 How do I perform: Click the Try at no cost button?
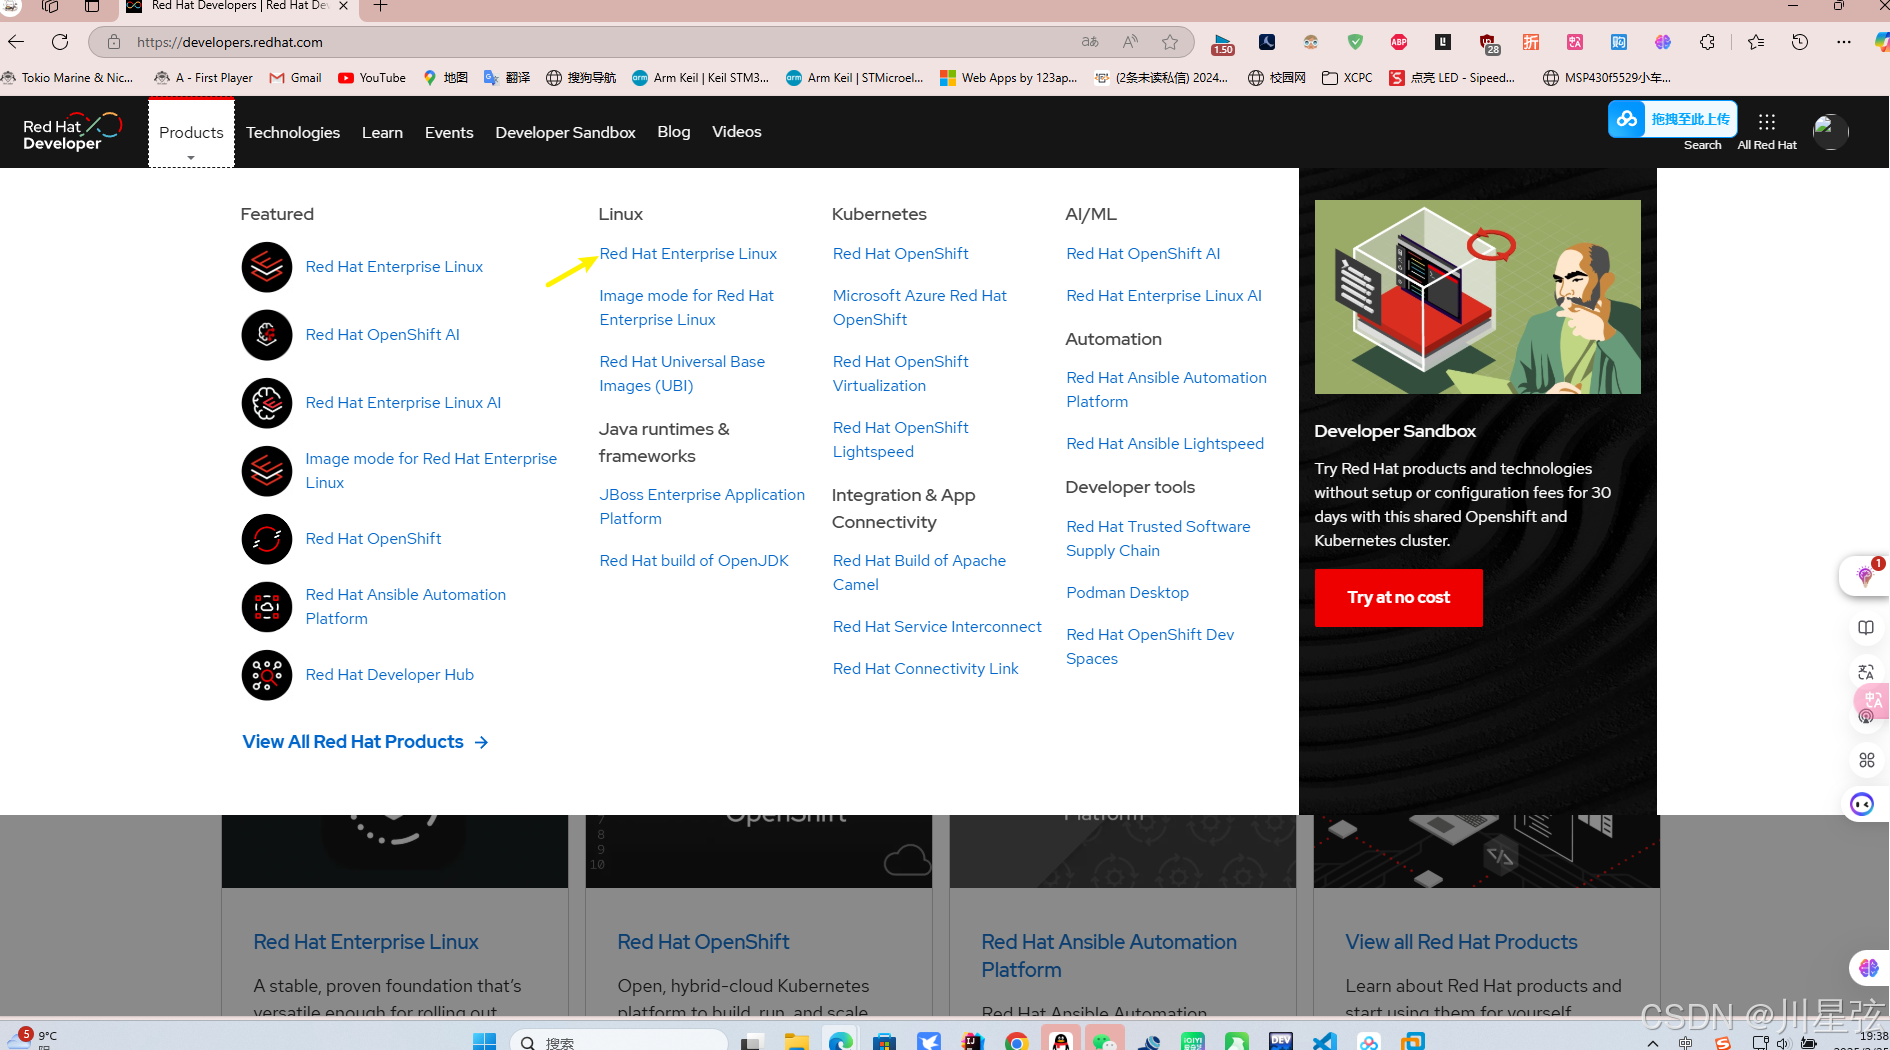1398,598
